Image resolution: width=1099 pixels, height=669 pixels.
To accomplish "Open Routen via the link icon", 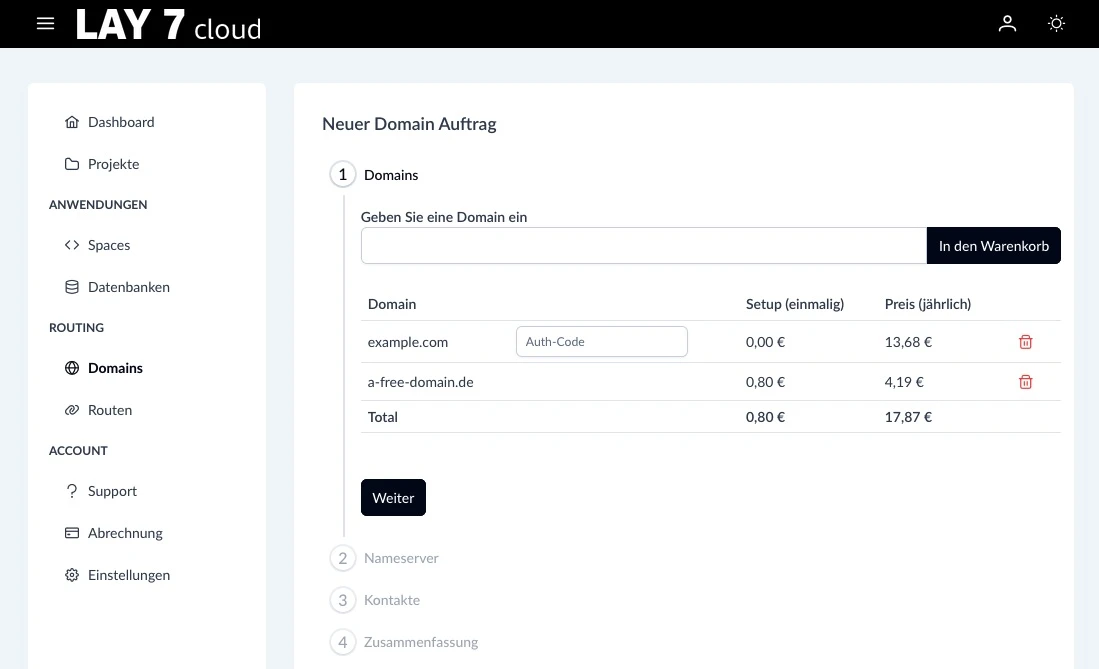I will 72,410.
